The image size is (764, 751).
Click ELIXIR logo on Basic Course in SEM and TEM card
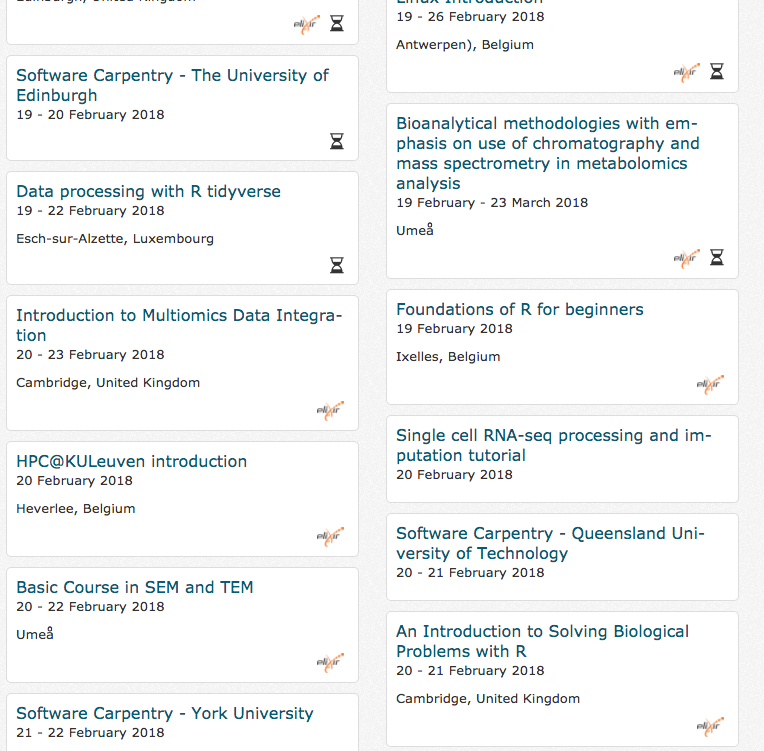coord(330,662)
